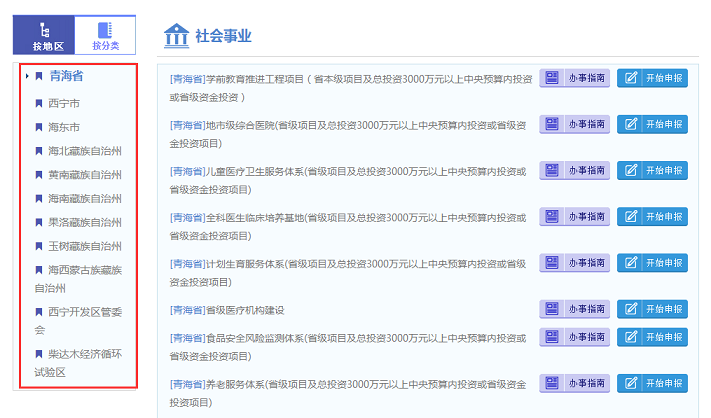Open 学前教育推进工程项目 link
Screen dimensions: 711x418
351,88
